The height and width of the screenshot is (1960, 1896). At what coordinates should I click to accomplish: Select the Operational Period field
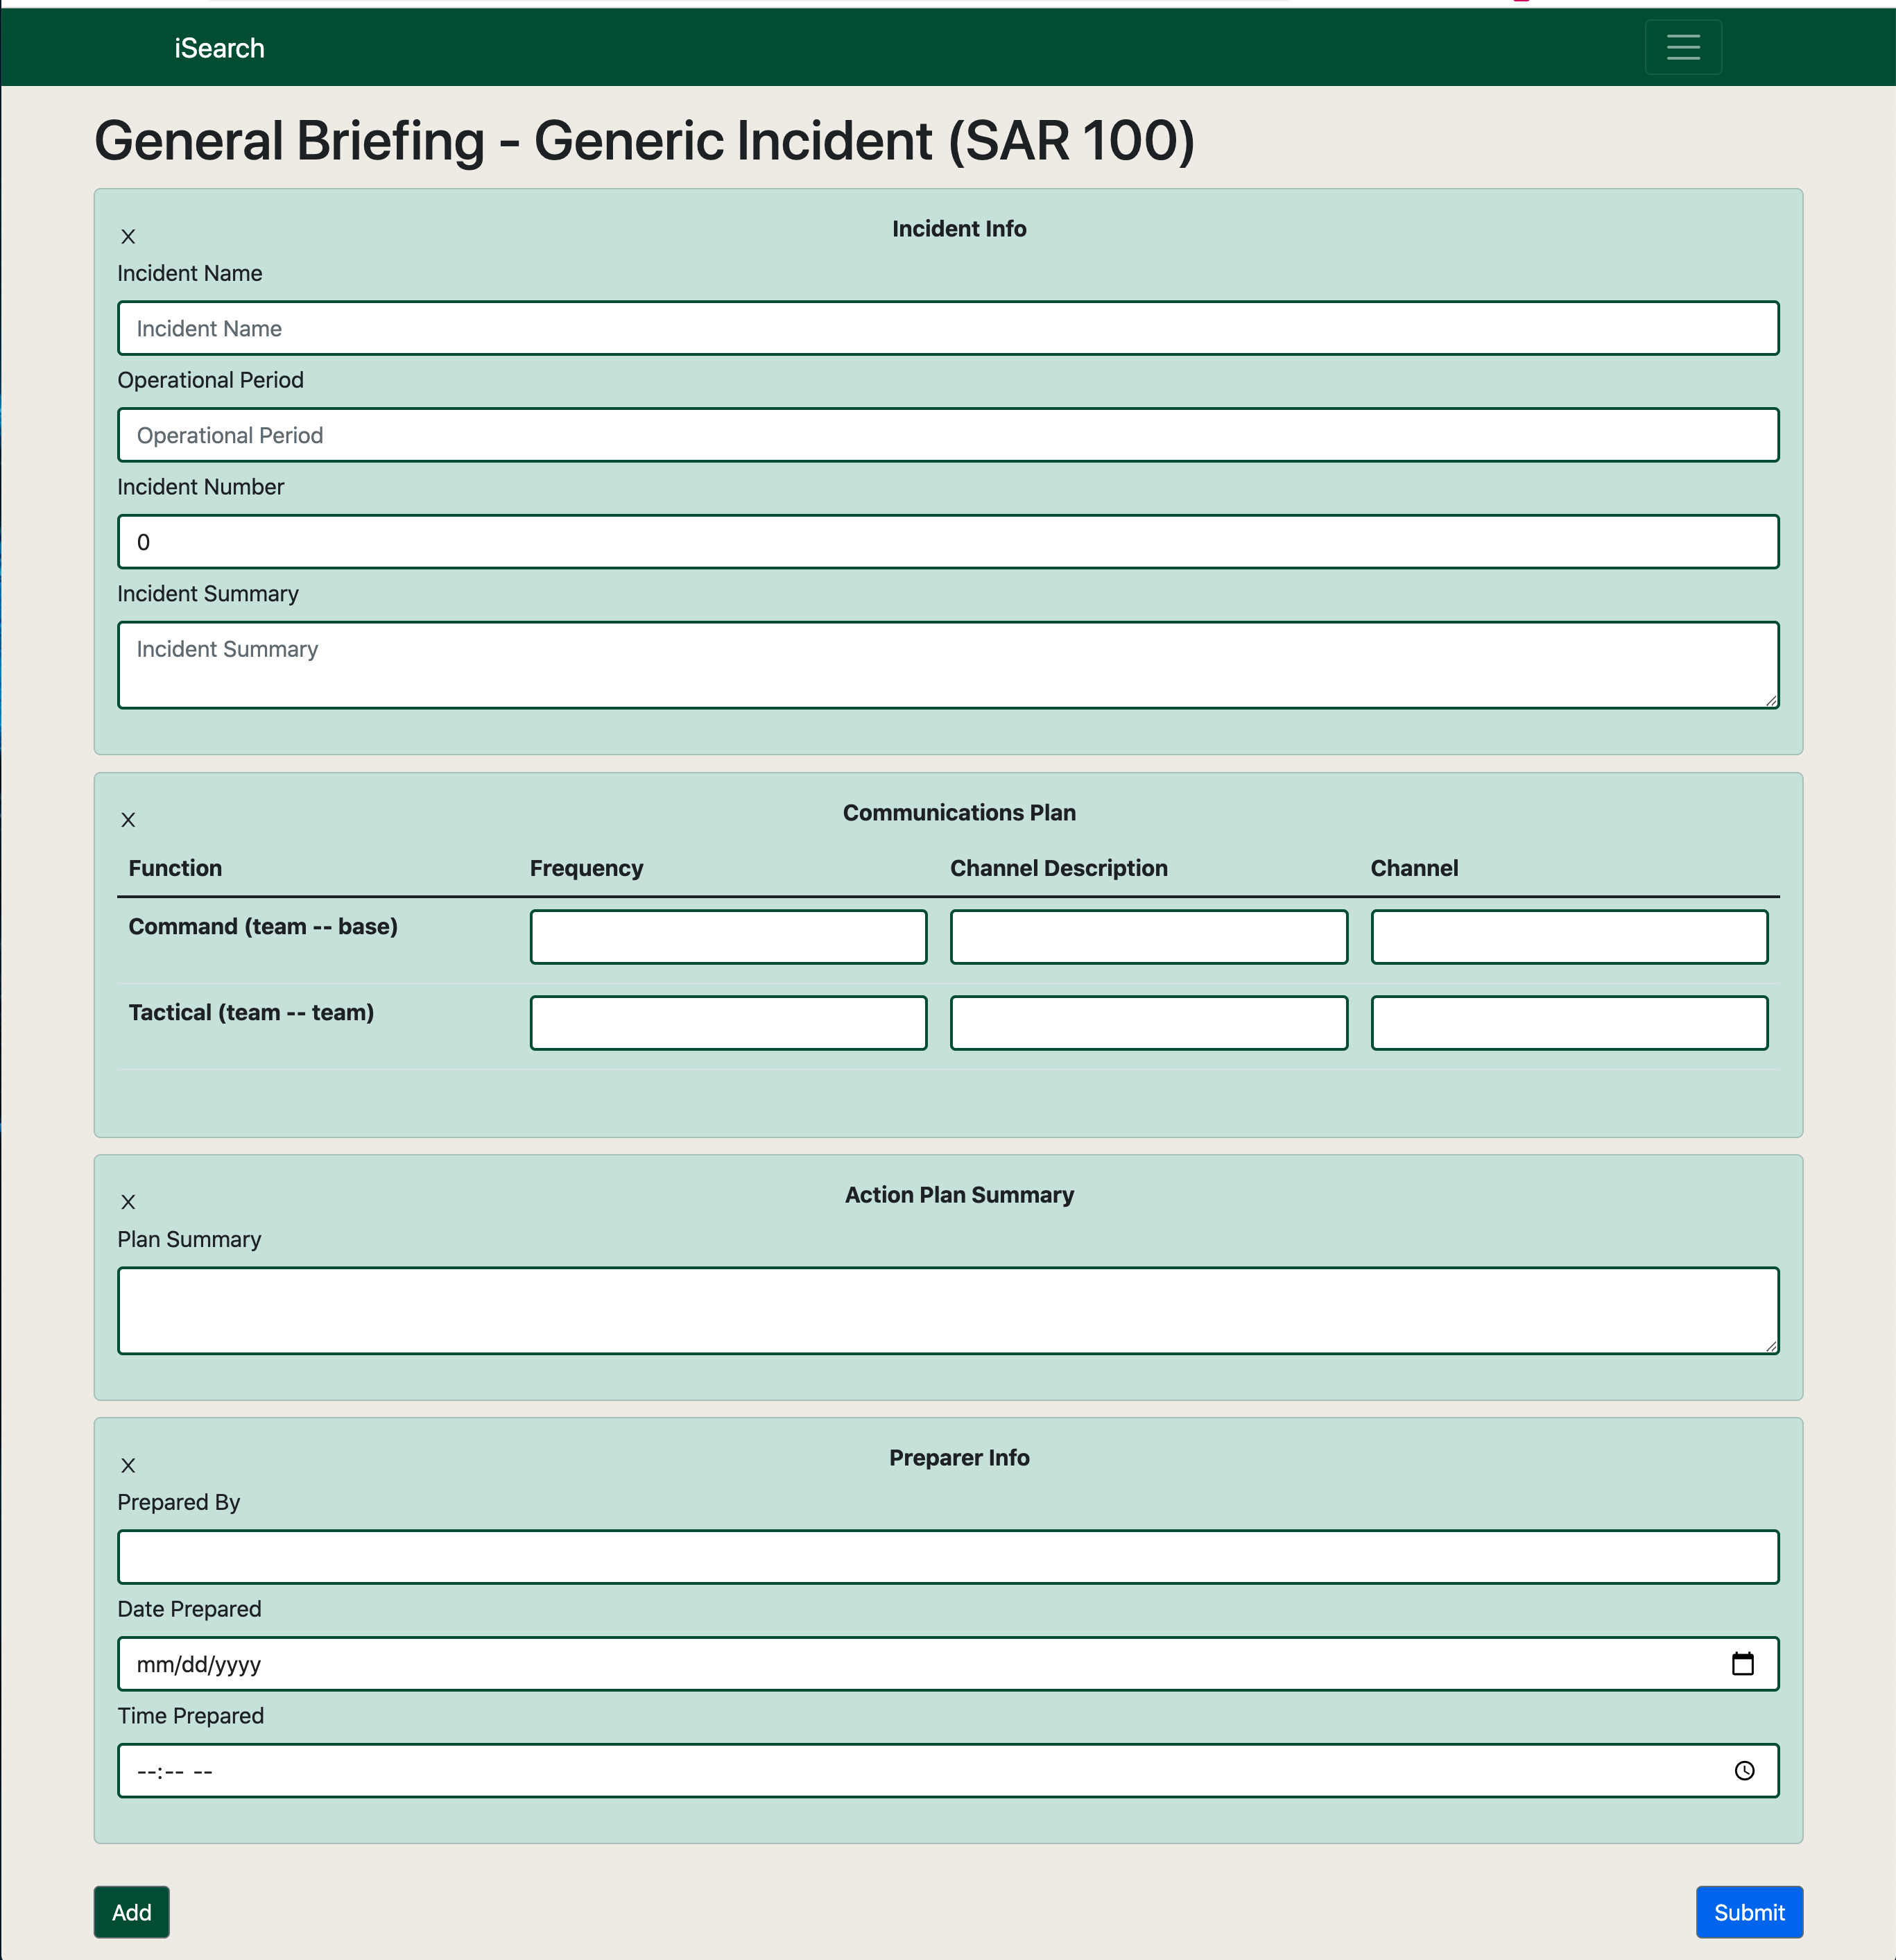pyautogui.click(x=947, y=435)
